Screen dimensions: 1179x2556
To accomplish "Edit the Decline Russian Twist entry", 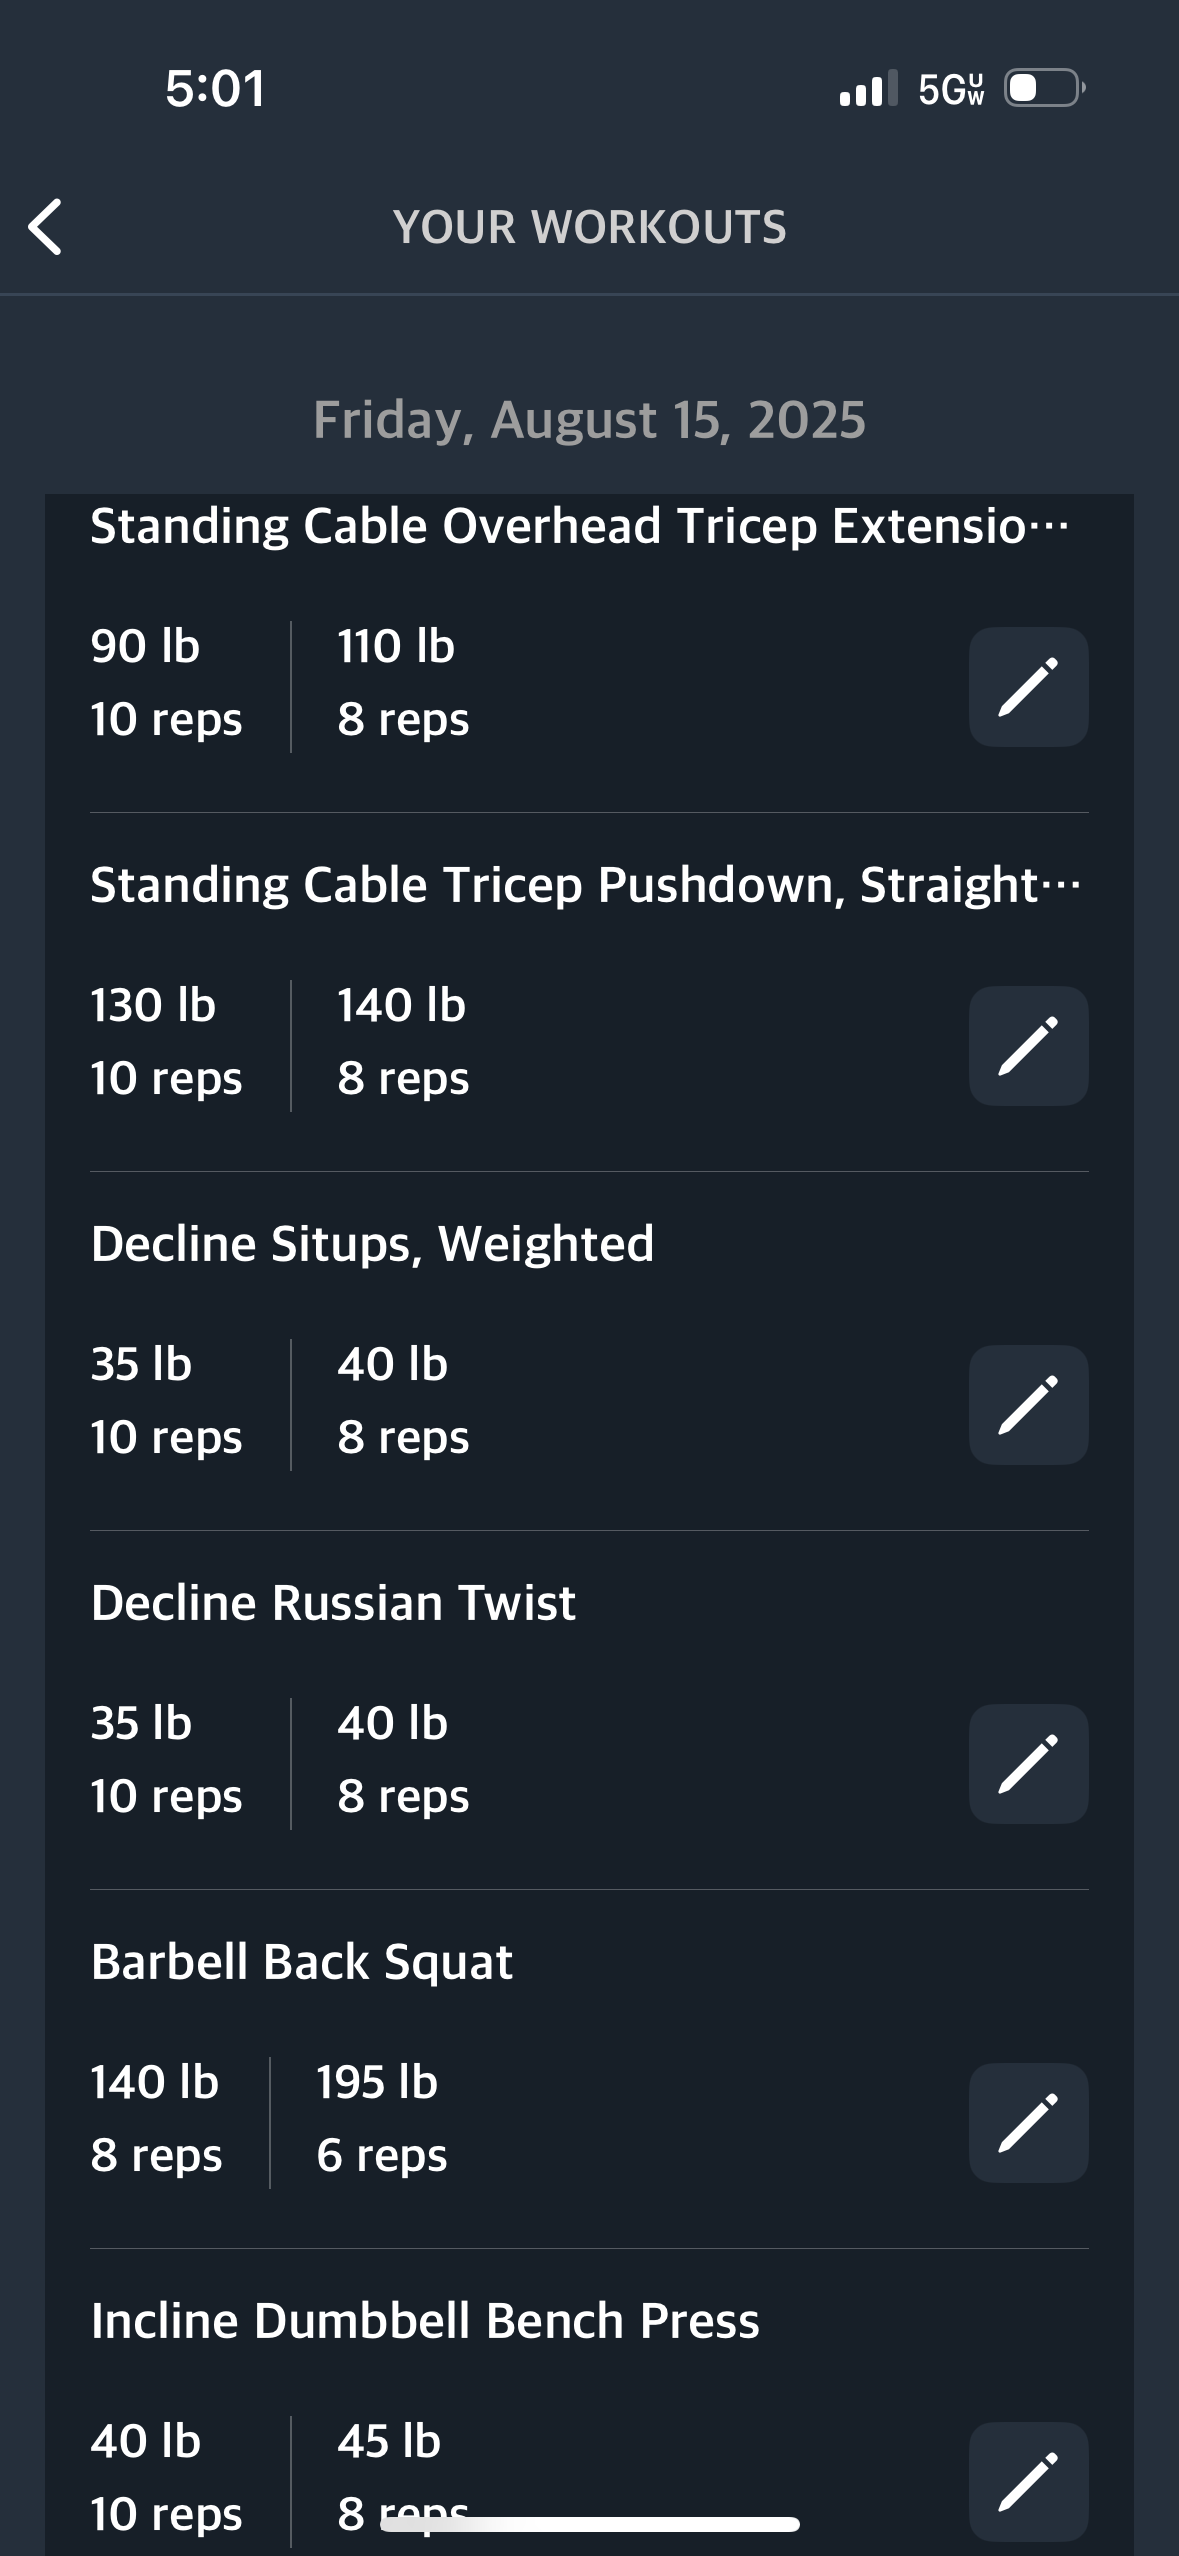I will coord(1028,1764).
